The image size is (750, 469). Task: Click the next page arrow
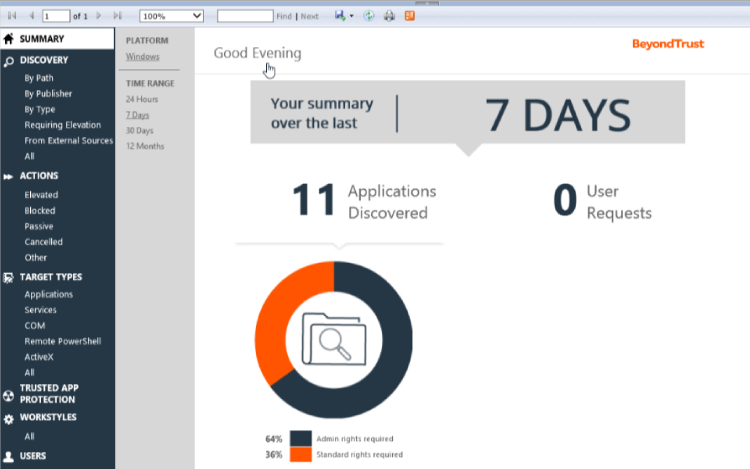coord(99,16)
